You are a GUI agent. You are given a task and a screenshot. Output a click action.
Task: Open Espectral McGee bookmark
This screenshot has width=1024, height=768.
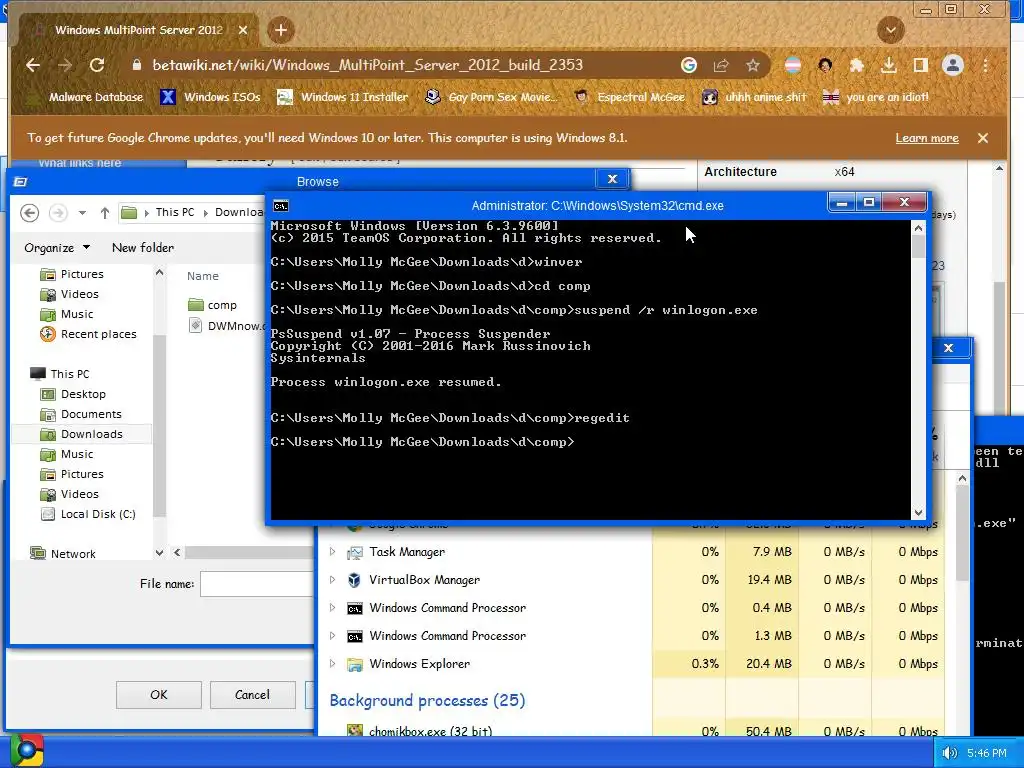[630, 97]
